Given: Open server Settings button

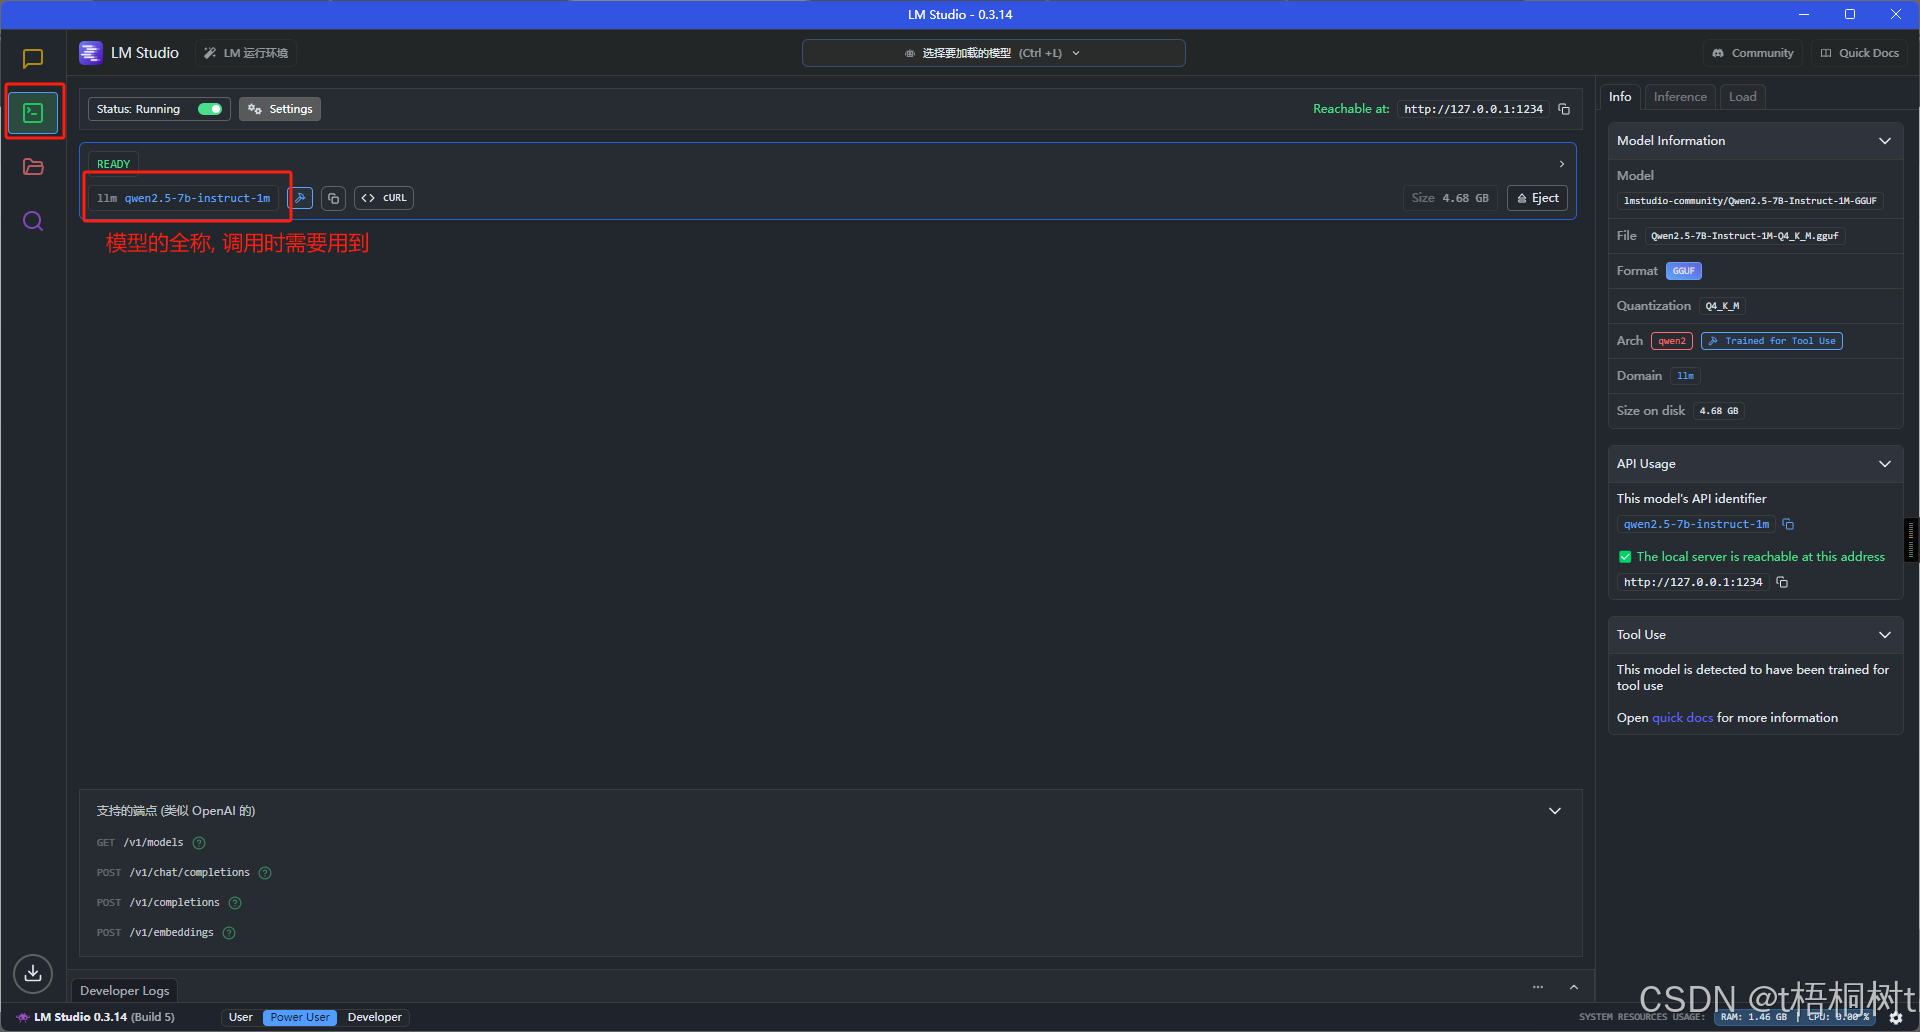Looking at the screenshot, I should tap(280, 109).
